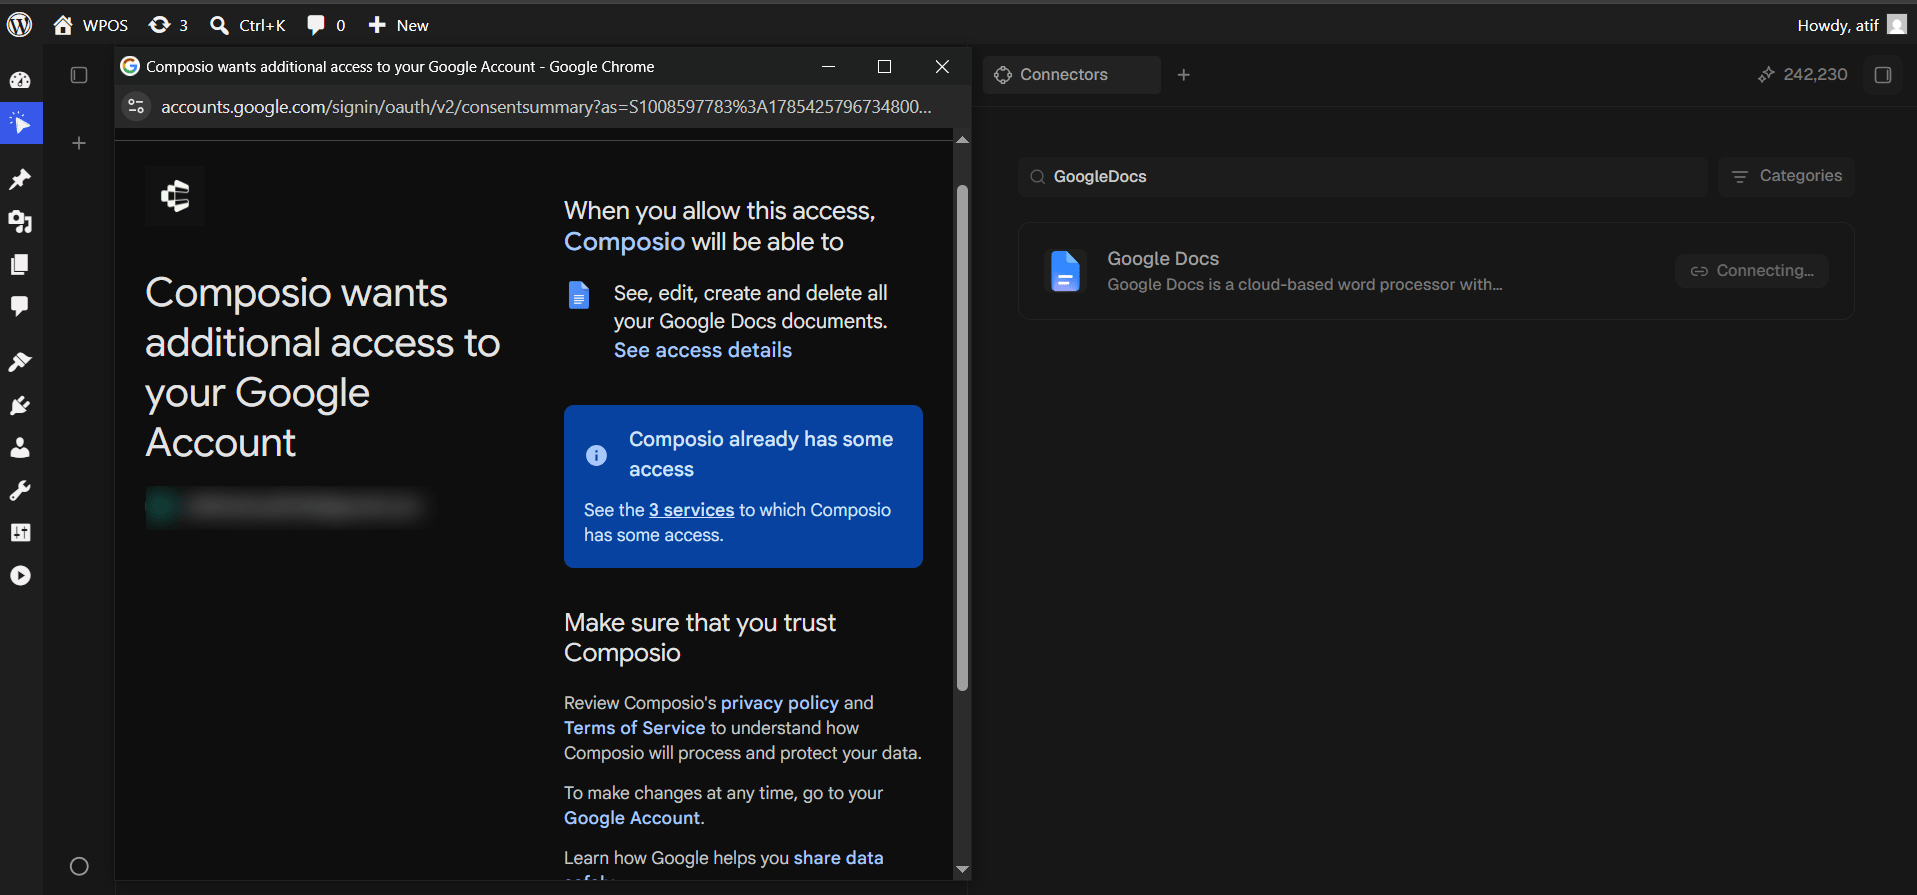The image size is (1917, 895).
Task: Open Ctrl+K search in admin bar
Action: click(248, 25)
